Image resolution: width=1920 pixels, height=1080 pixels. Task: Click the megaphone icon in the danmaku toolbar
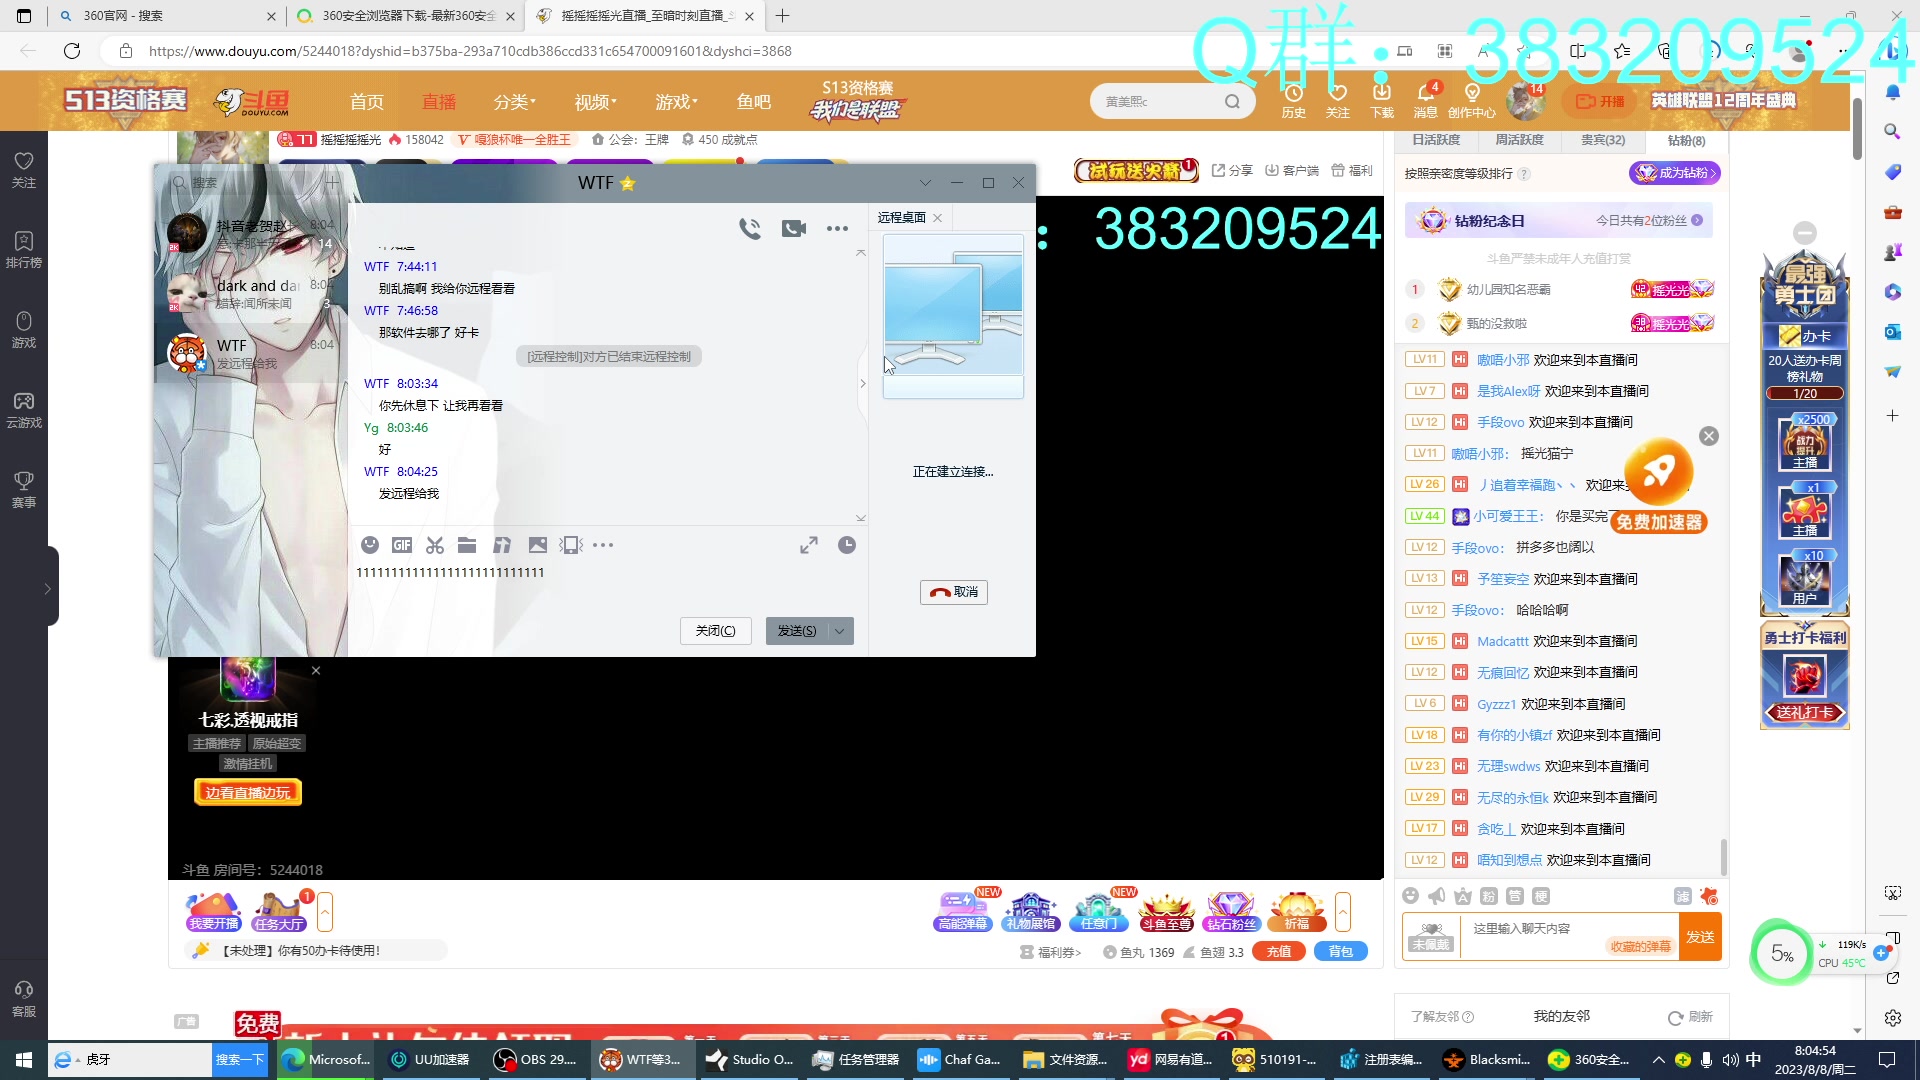tap(1437, 896)
